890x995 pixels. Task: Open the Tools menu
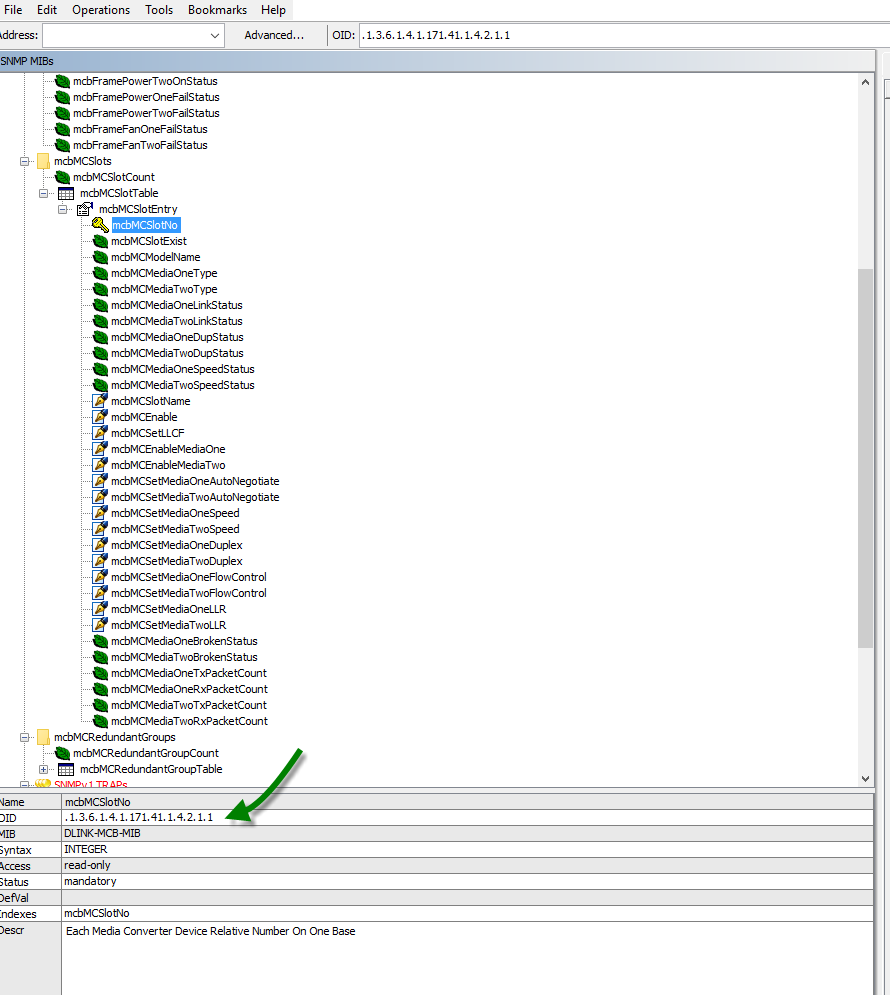[x=159, y=10]
